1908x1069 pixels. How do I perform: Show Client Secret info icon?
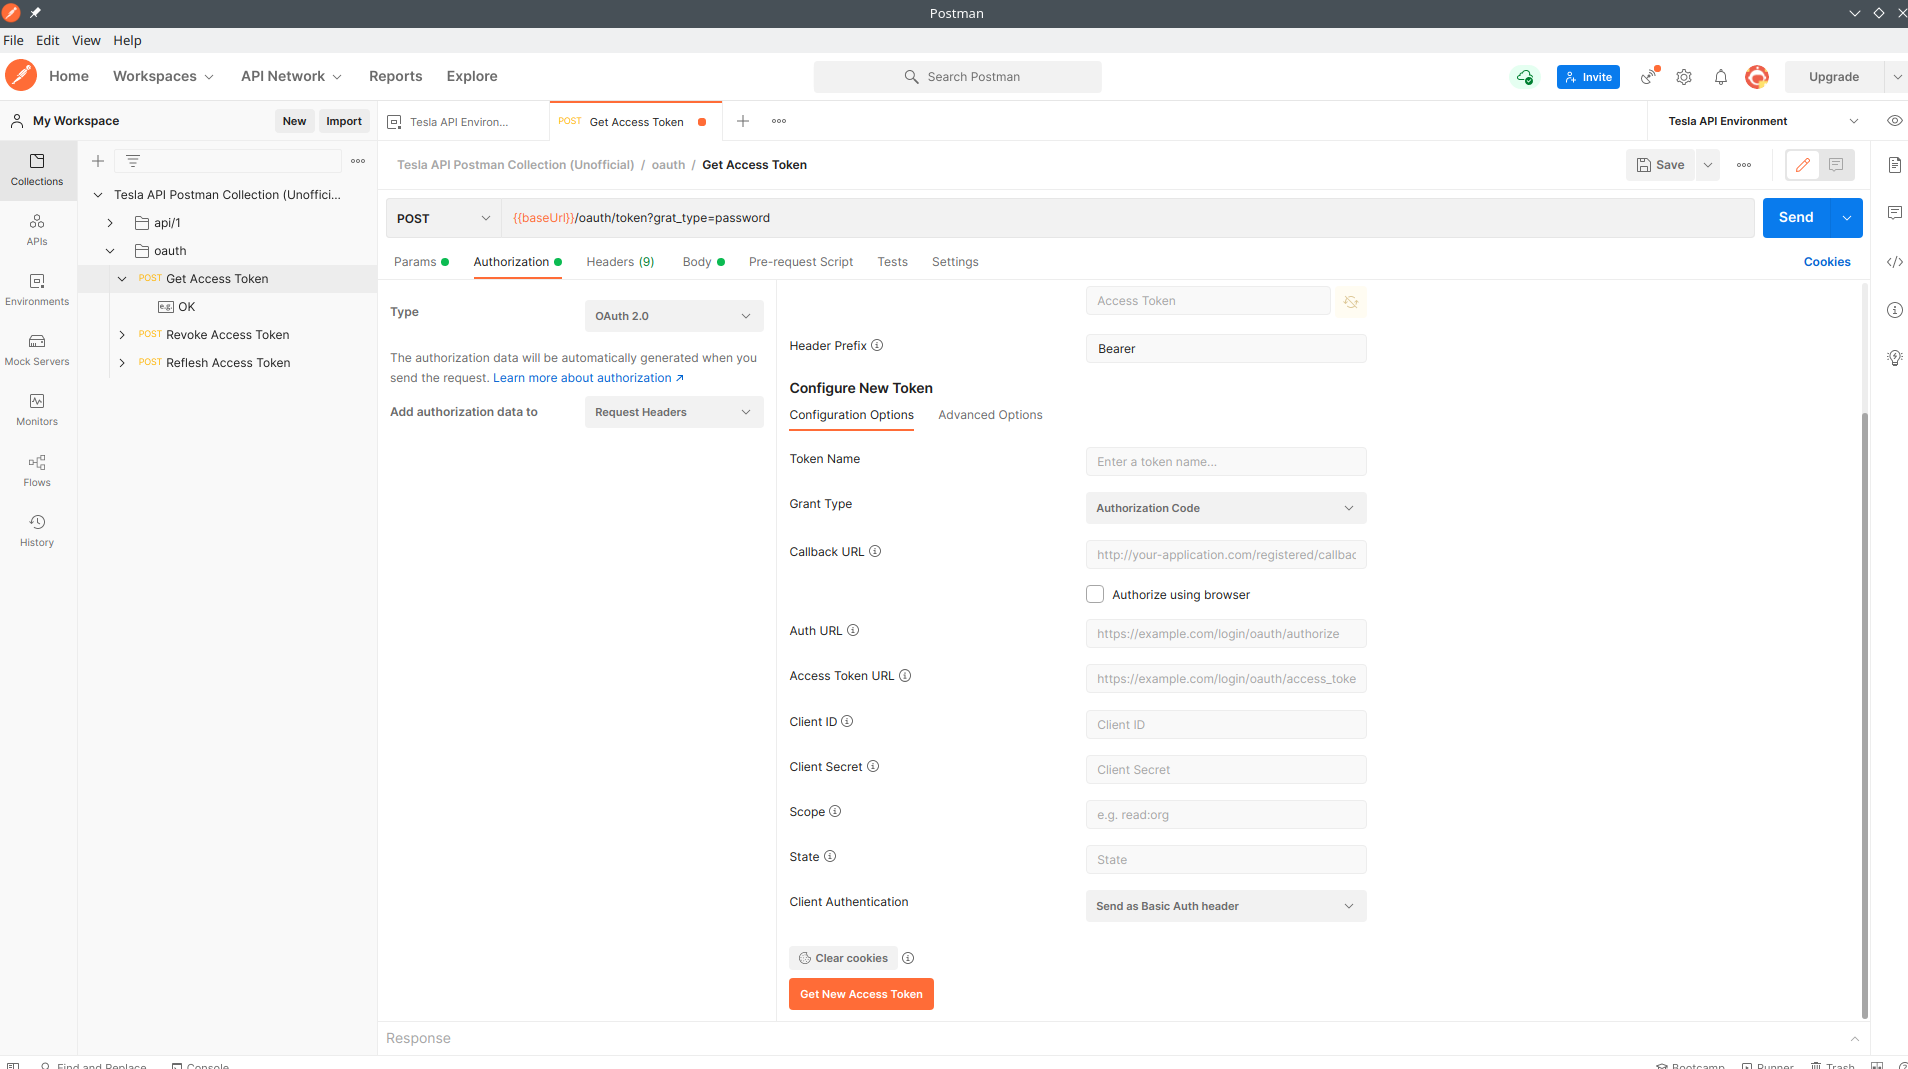(873, 767)
